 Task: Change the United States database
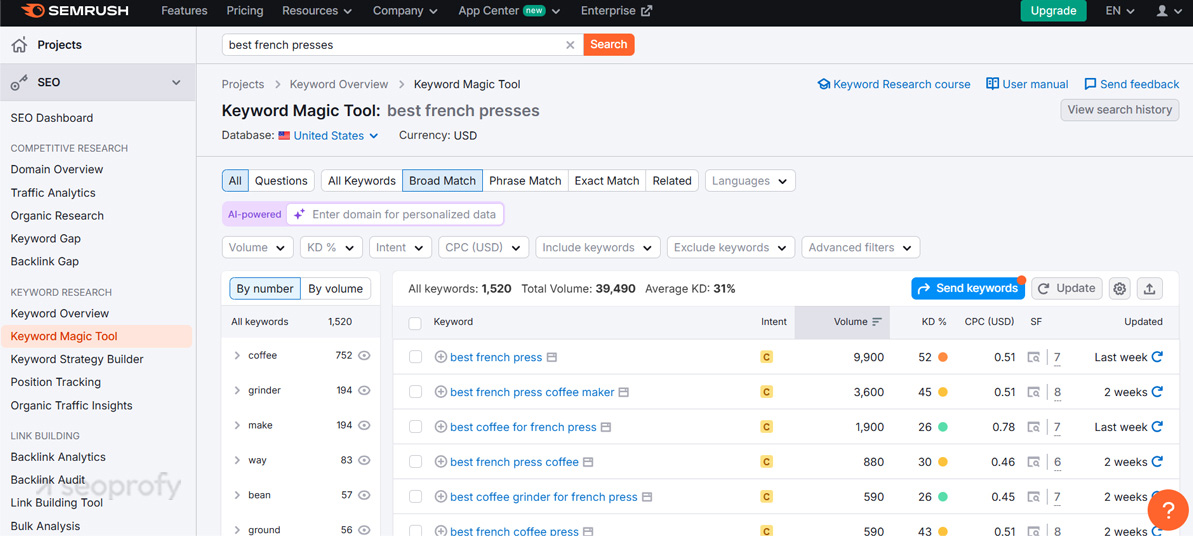[329, 136]
